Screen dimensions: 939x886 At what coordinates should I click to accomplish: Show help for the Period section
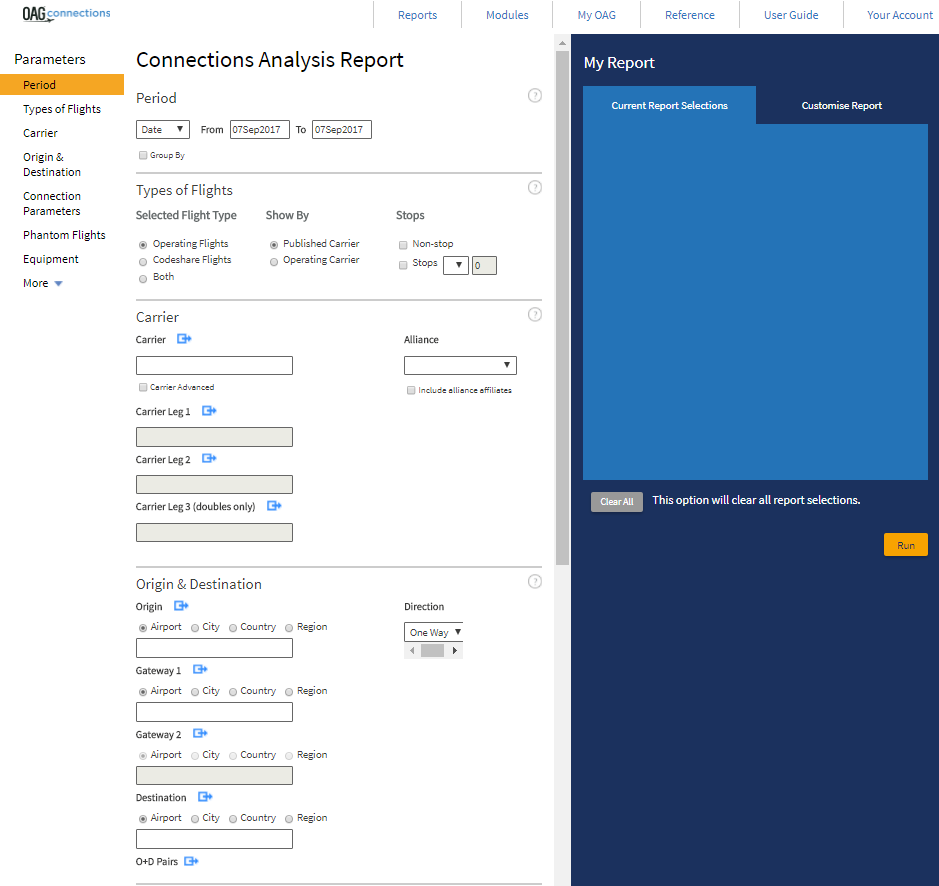(535, 96)
